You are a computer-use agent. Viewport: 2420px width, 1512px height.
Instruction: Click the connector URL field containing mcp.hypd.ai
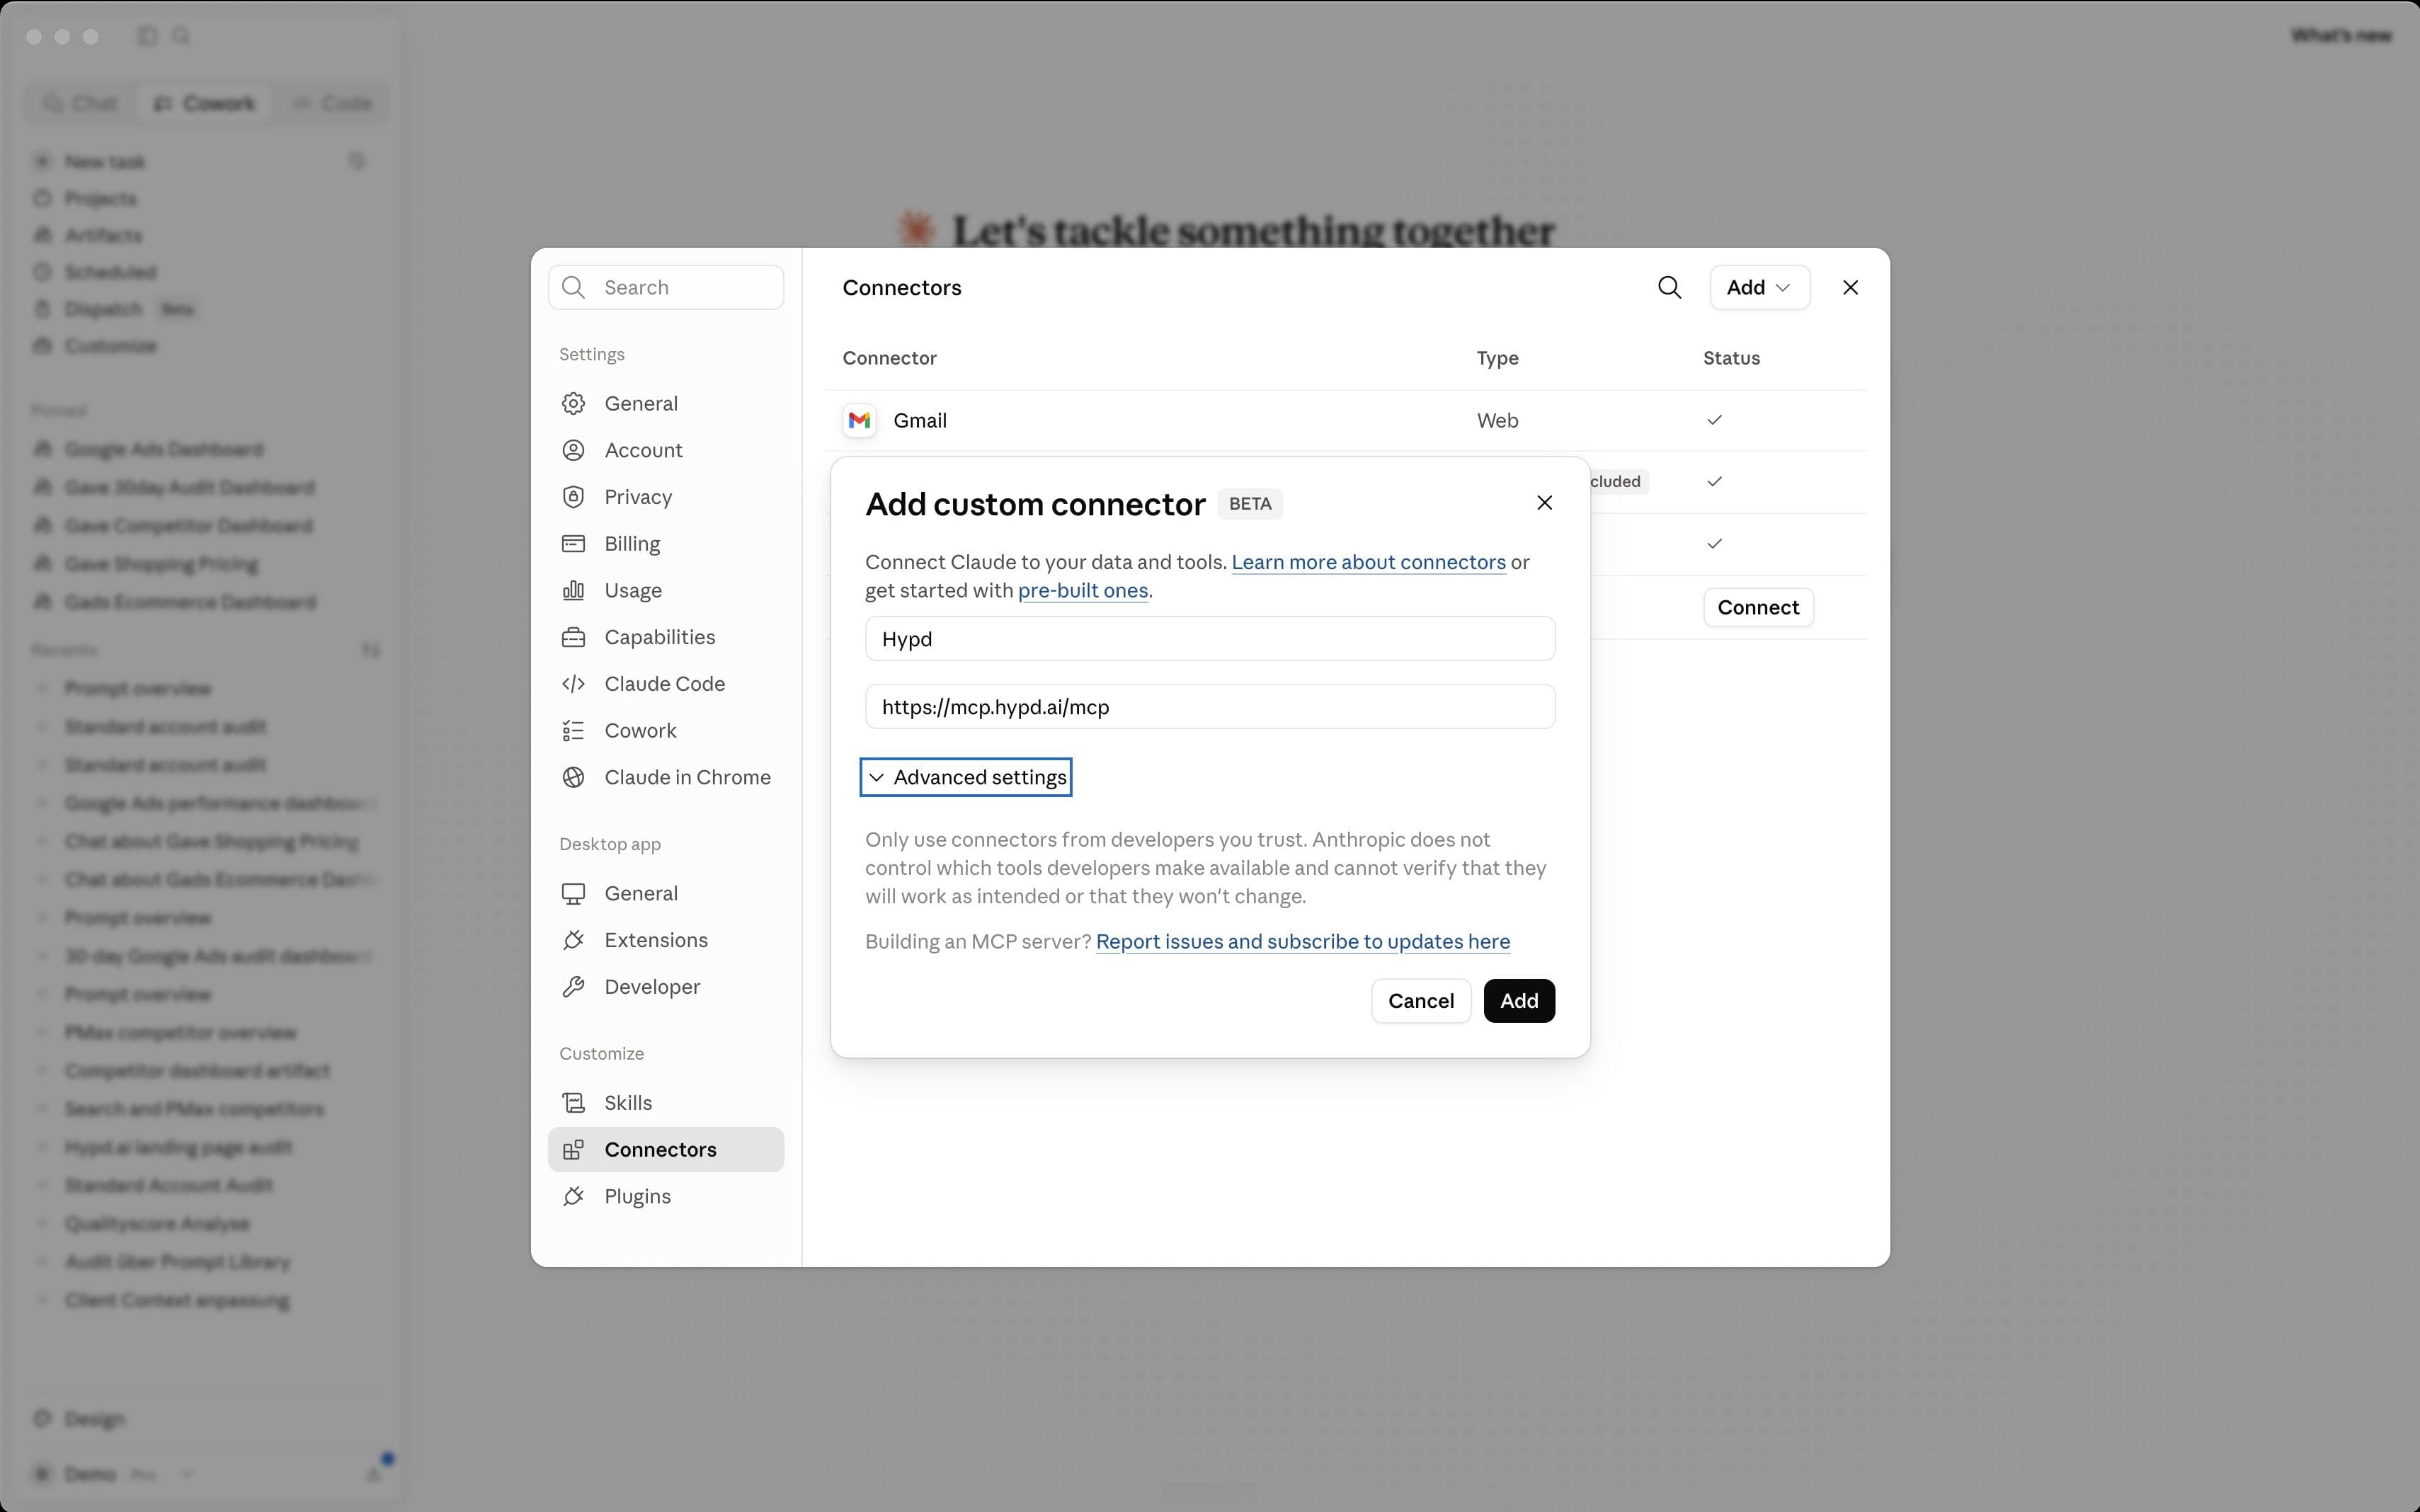pyautogui.click(x=1210, y=707)
